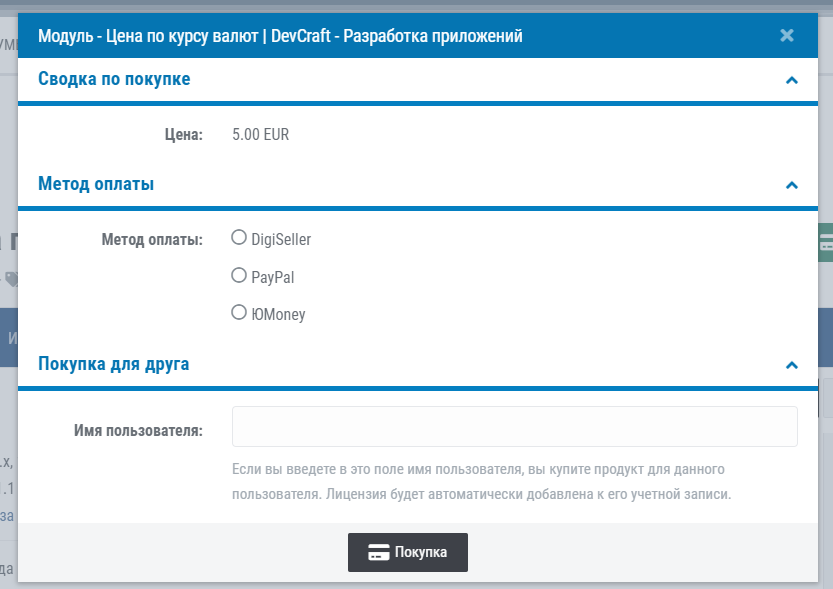Image resolution: width=833 pixels, height=589 pixels.
Task: Click the 5.00 EUR price value
Action: pos(260,134)
